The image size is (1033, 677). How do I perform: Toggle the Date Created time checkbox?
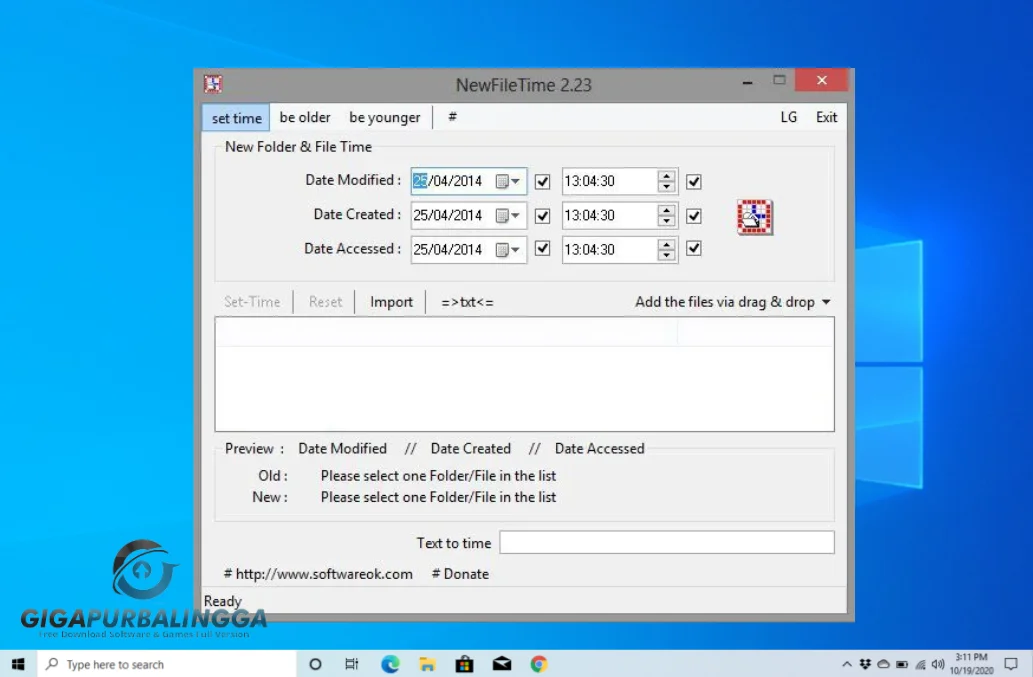694,216
